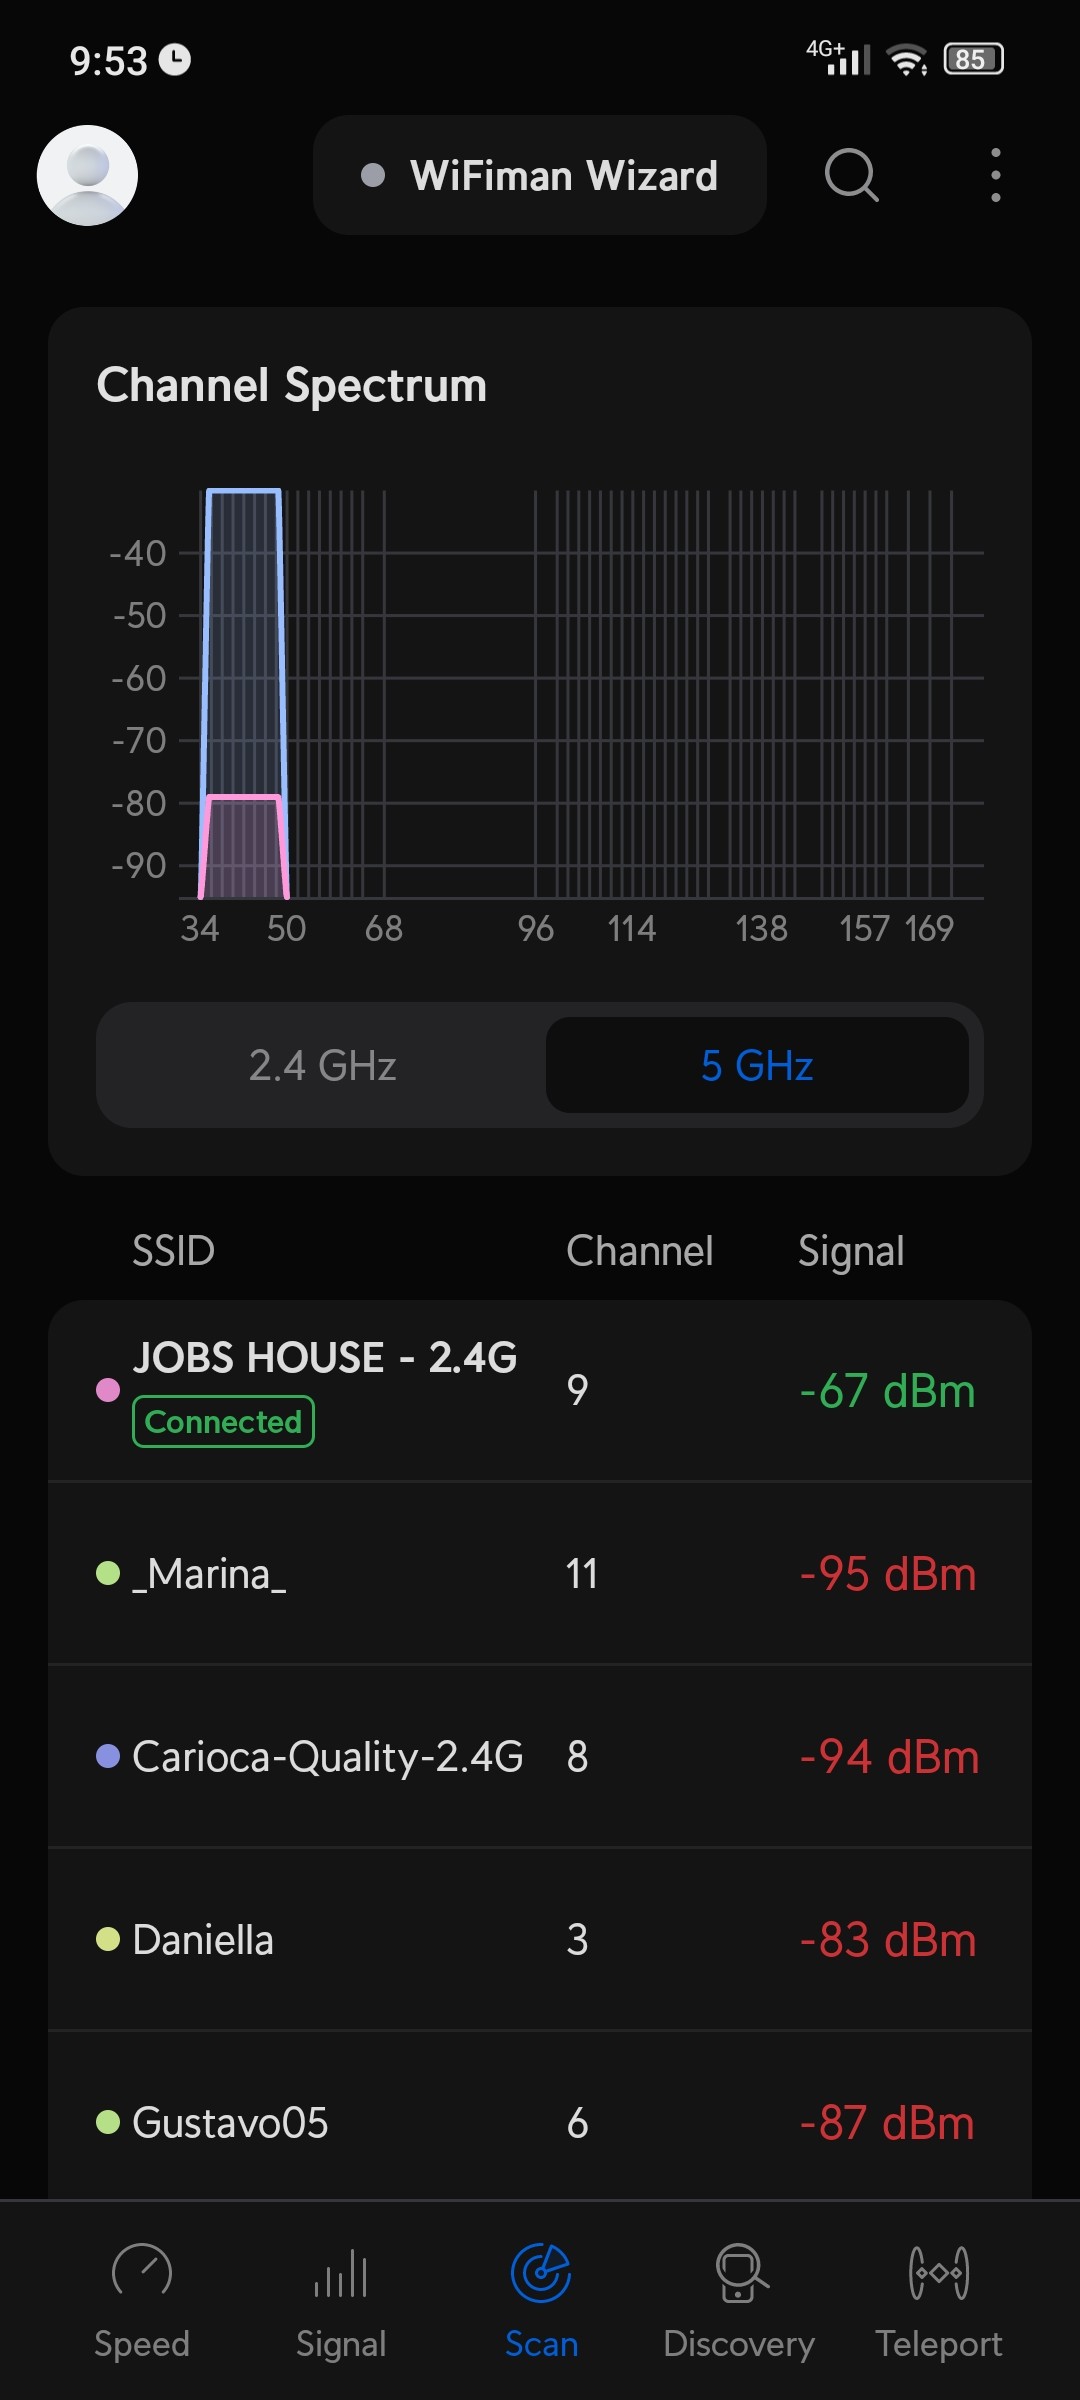Tap the green Connected badge
Viewport: 1080px width, 2400px height.
click(x=223, y=1421)
